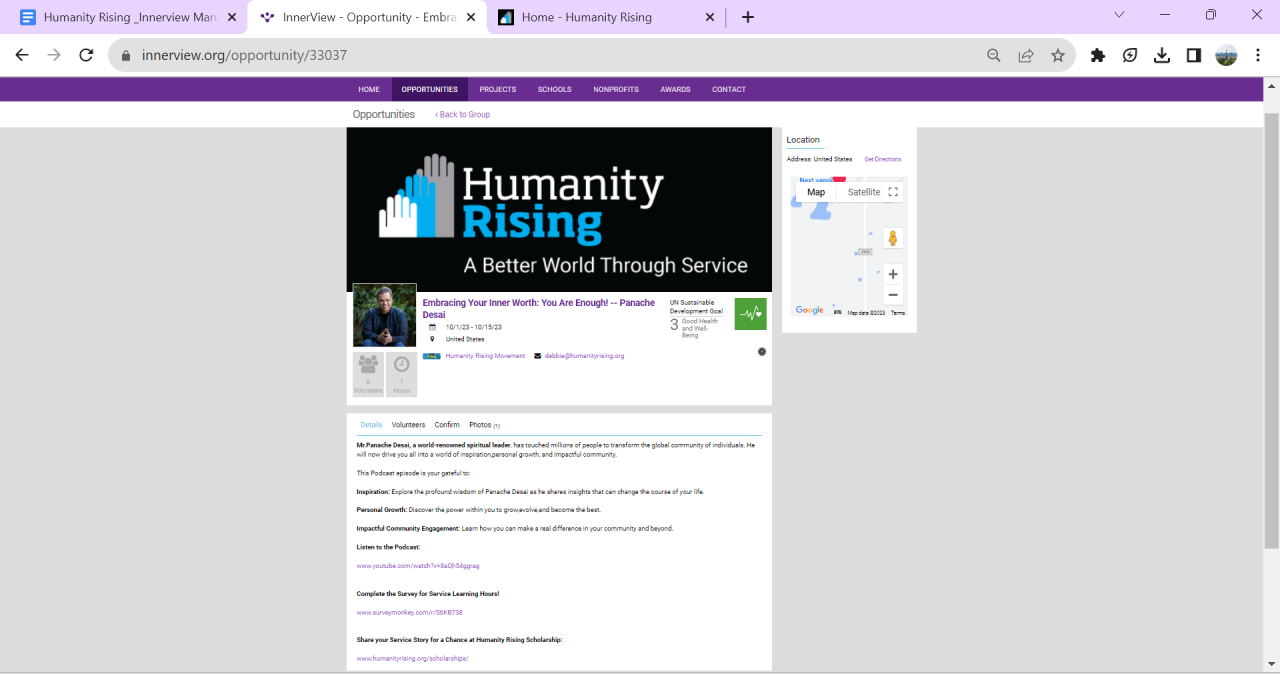This screenshot has width=1280, height=674.
Task: Click the Panache Desai profile photo
Action: (384, 315)
